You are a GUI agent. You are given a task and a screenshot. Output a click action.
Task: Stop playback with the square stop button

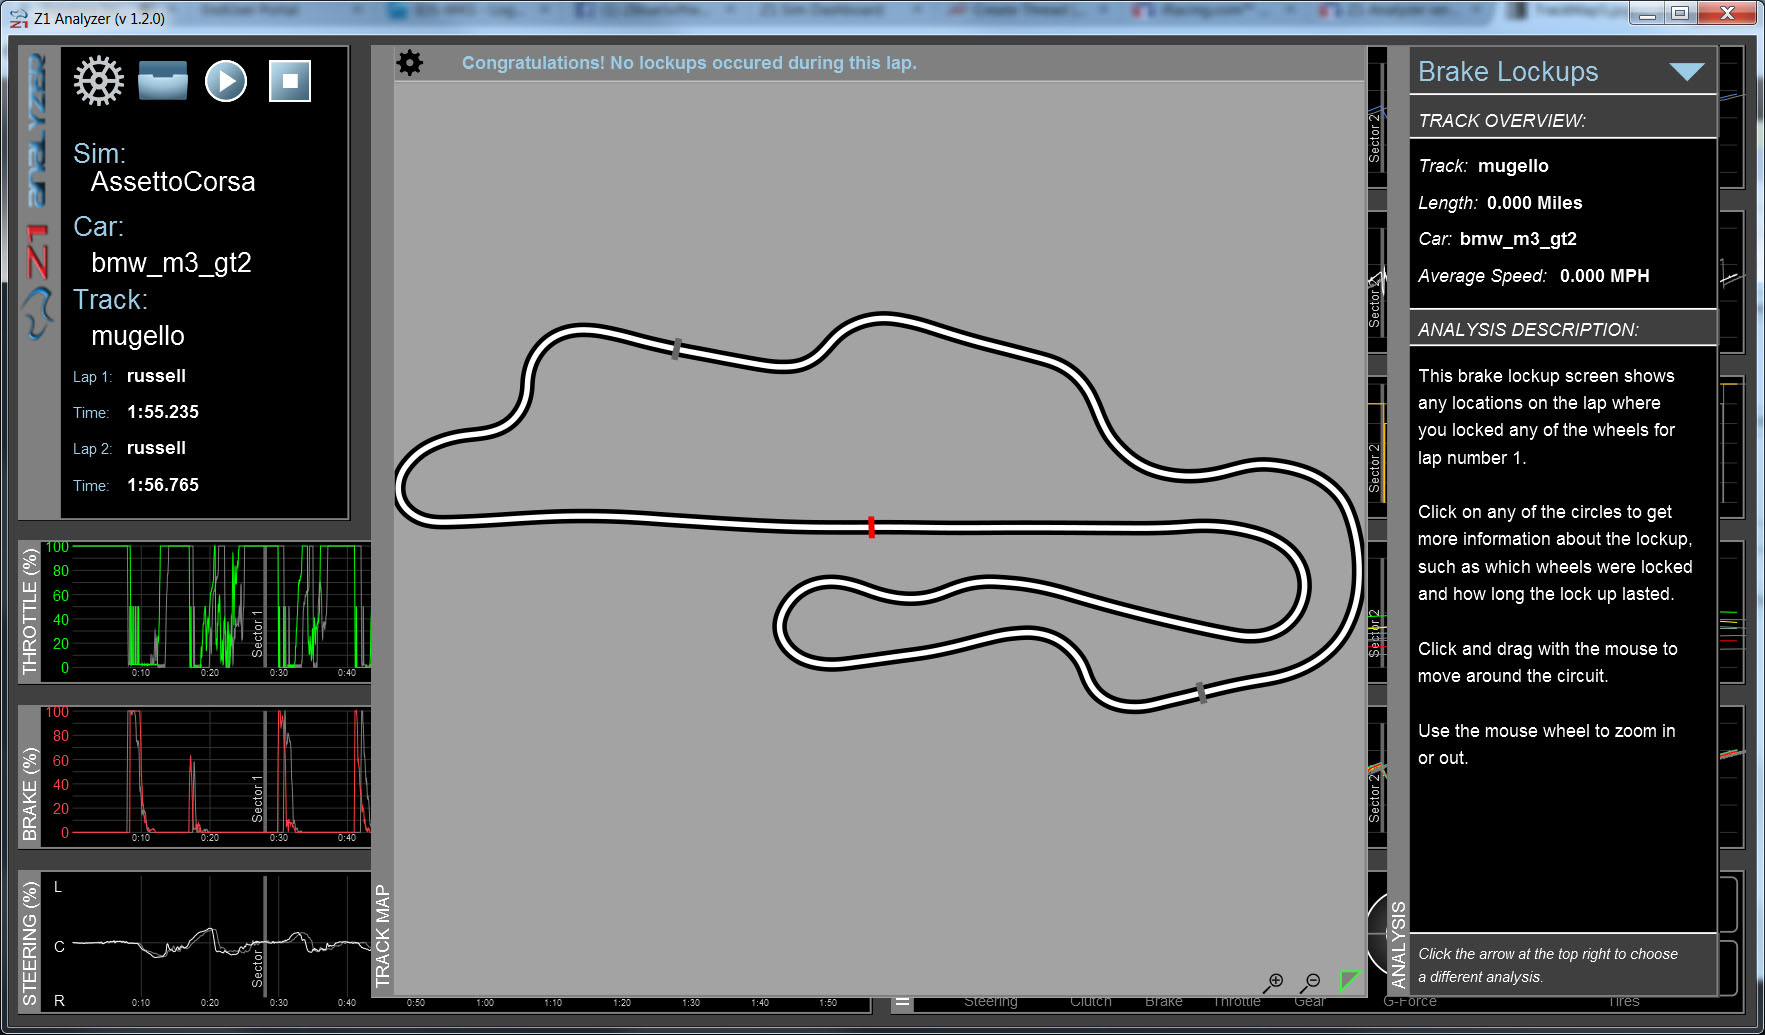pos(290,81)
